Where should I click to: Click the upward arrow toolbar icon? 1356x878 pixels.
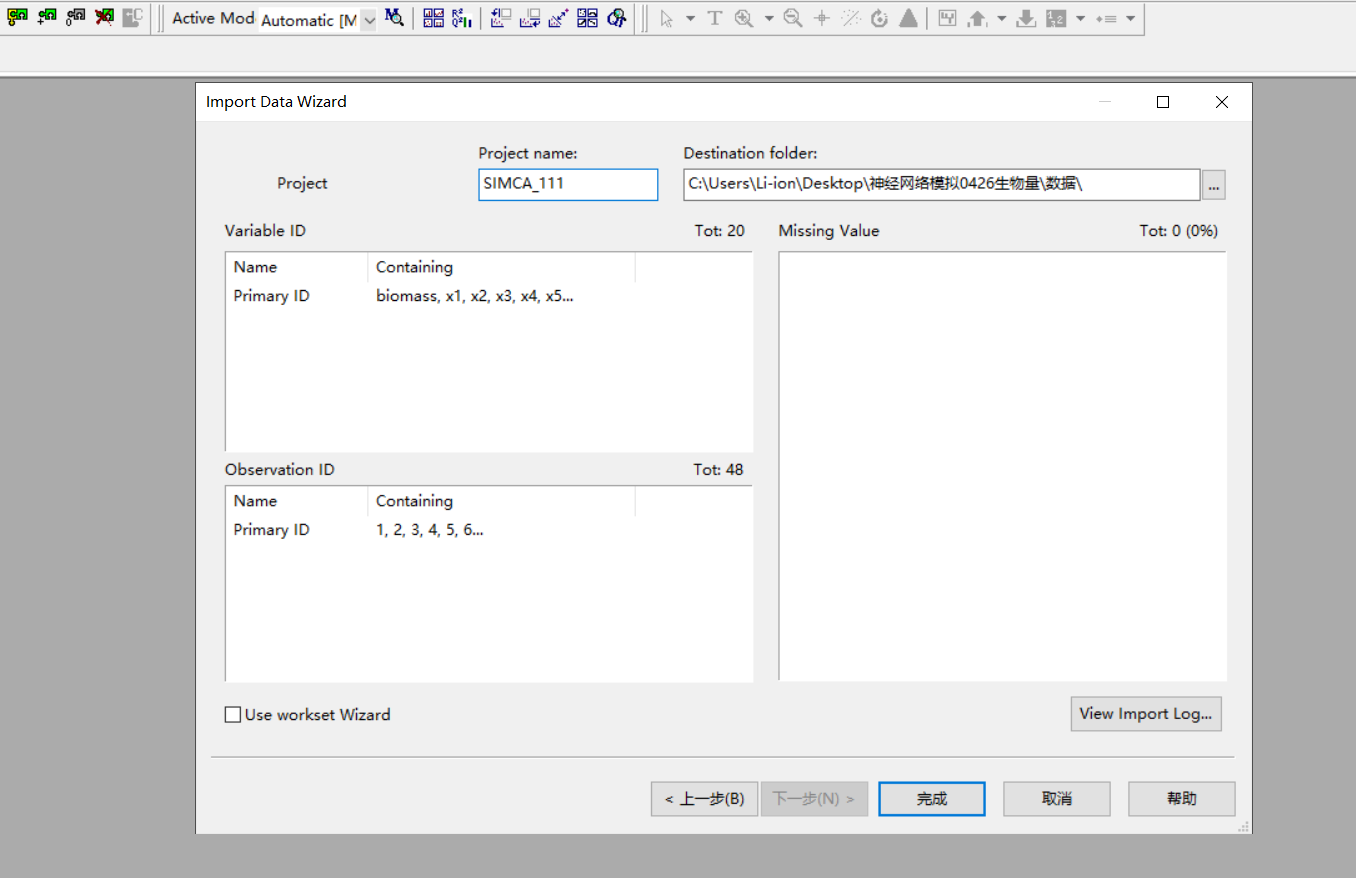977,19
